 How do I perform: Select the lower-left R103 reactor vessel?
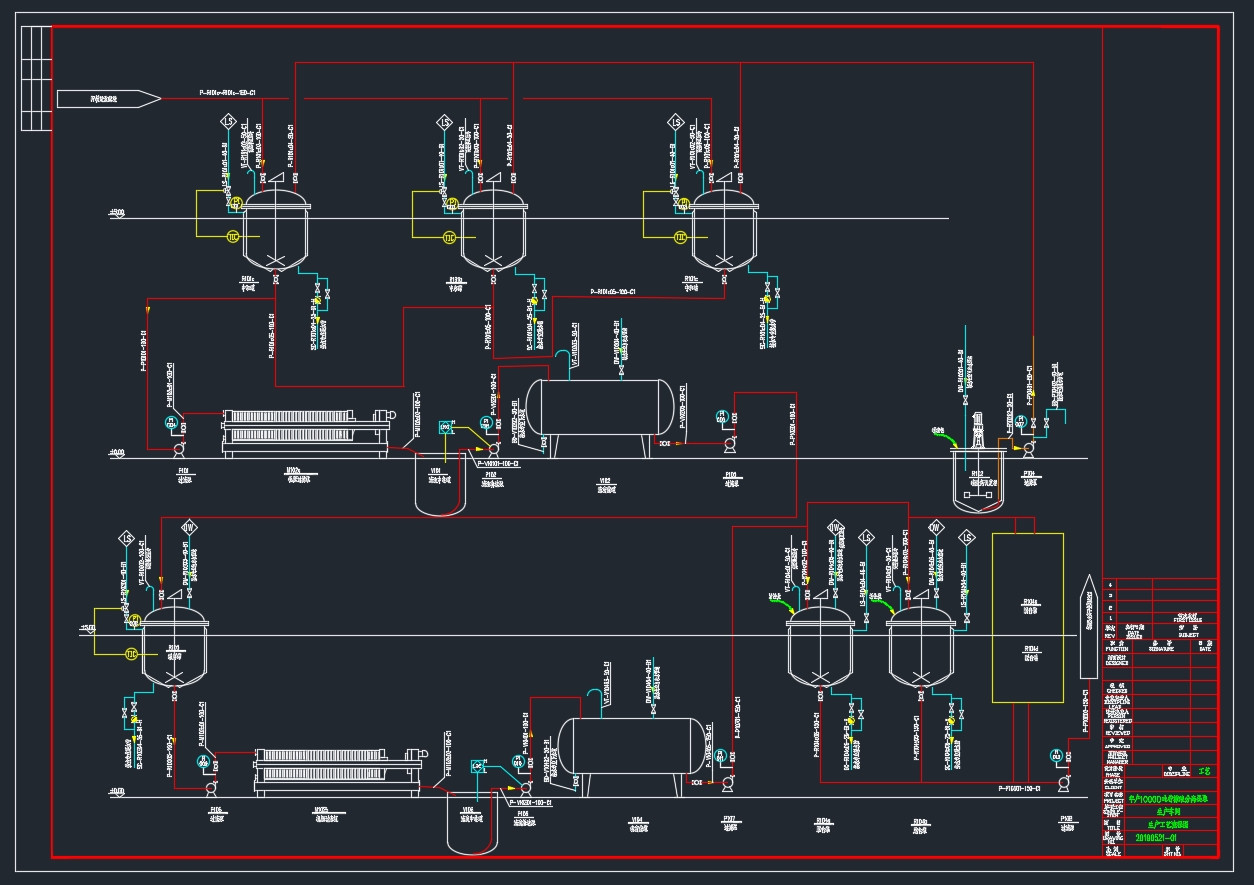pyautogui.click(x=175, y=646)
